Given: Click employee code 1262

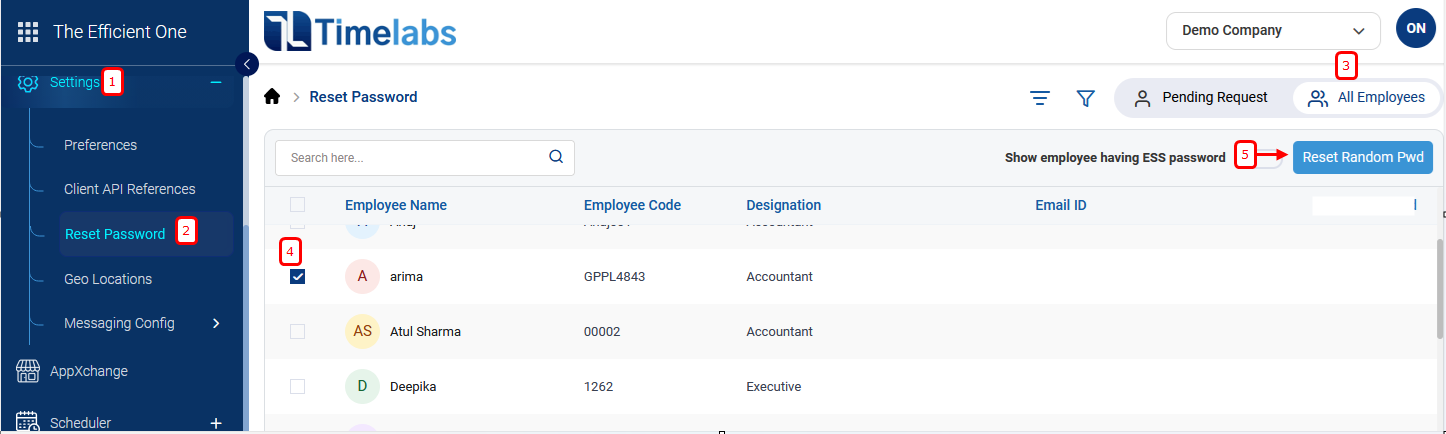Looking at the screenshot, I should (x=598, y=387).
